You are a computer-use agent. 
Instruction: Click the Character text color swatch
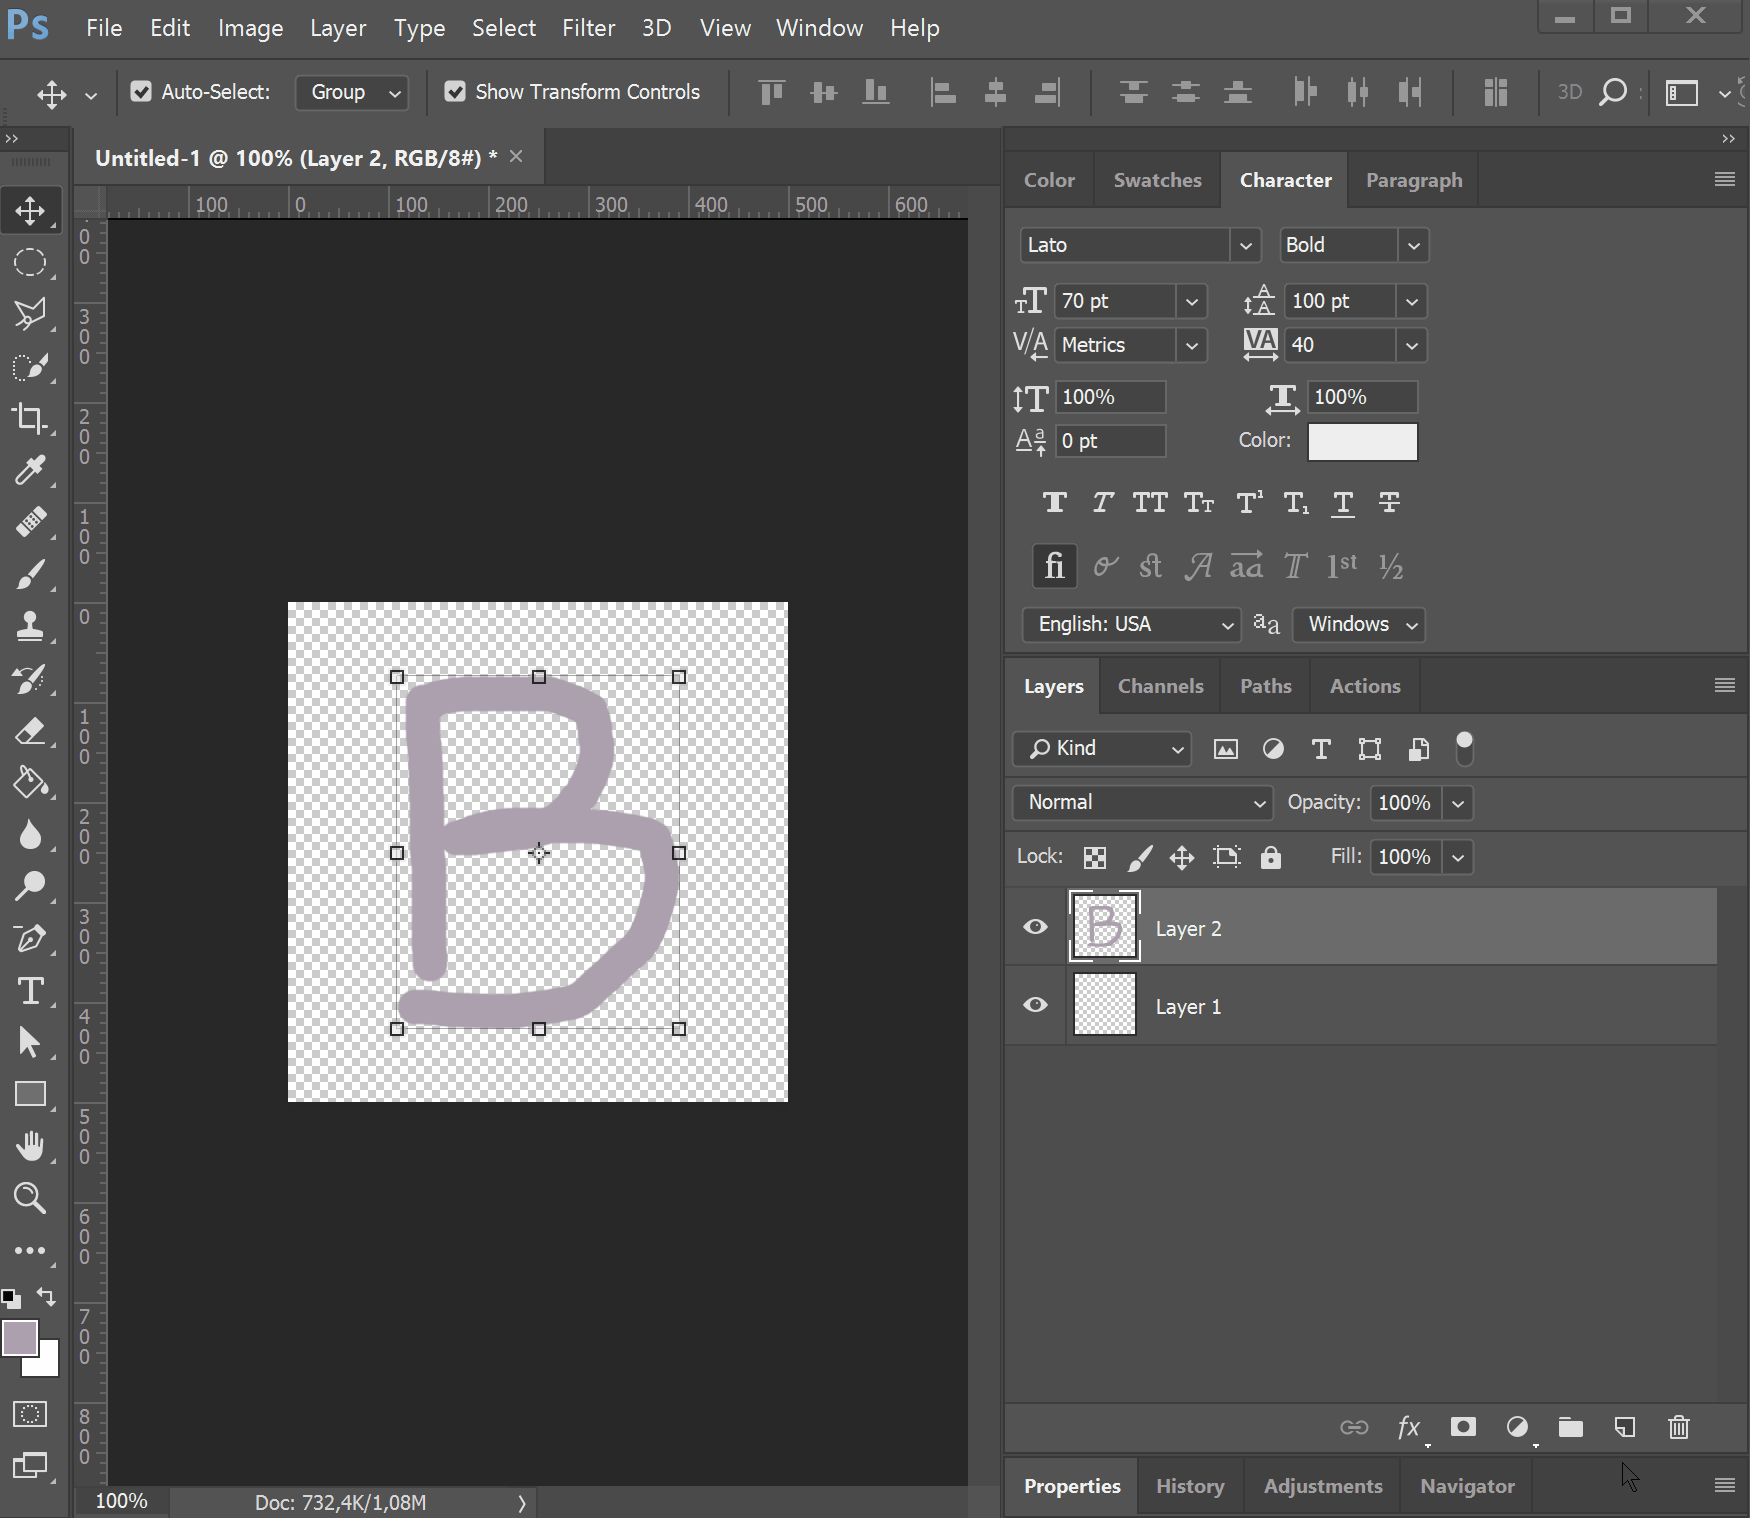click(1362, 441)
